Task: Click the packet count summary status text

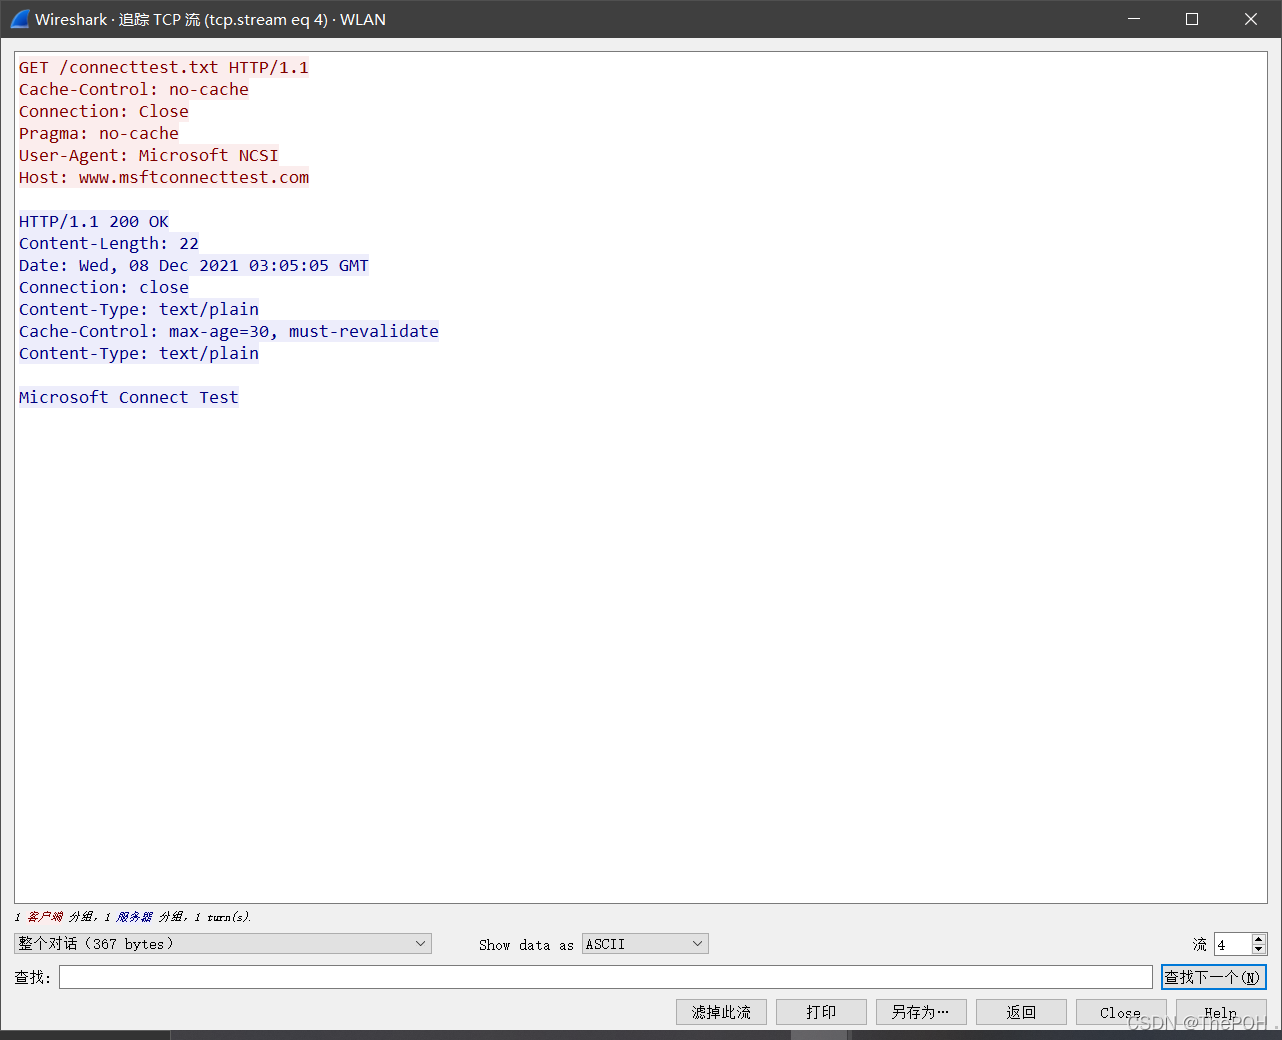Action: tap(133, 916)
